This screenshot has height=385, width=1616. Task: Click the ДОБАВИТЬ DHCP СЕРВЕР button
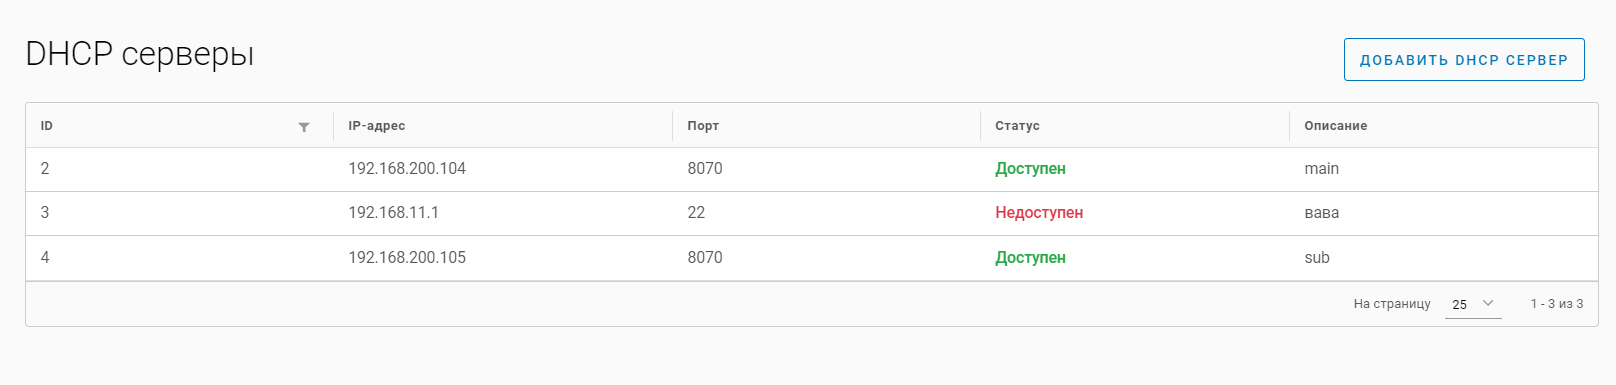point(1464,60)
